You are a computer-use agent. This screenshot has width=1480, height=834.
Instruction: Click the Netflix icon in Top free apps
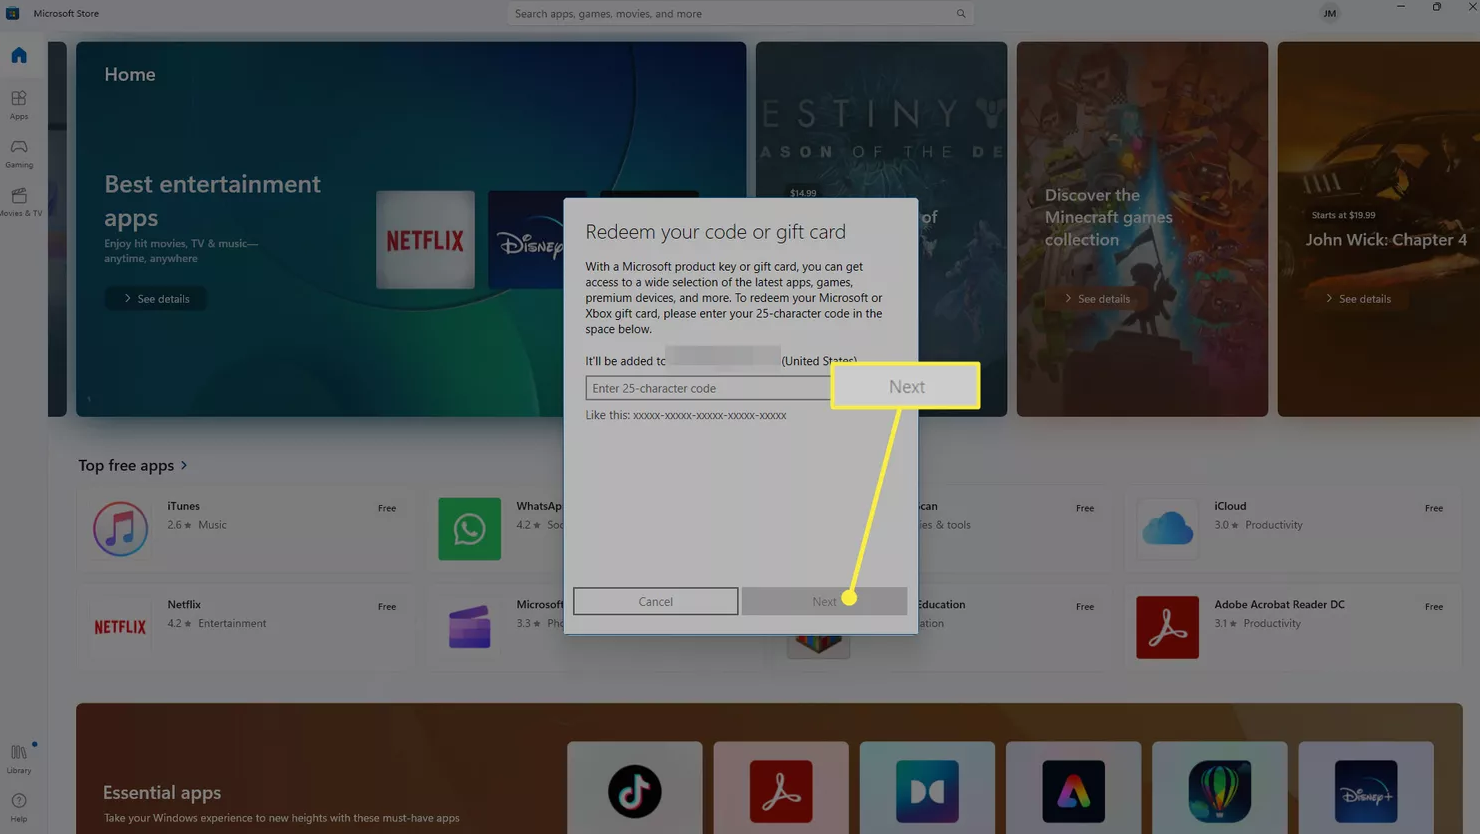coord(120,627)
